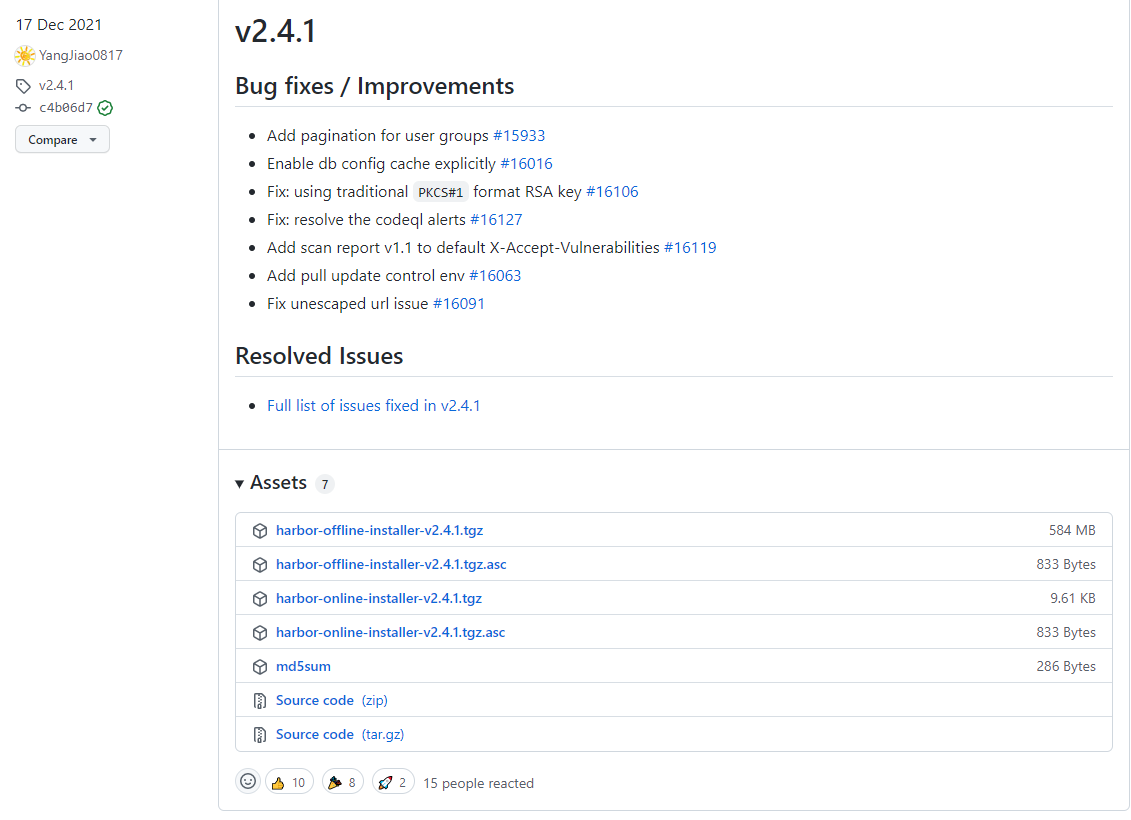
Task: Download Source code (zip)
Action: pos(332,700)
